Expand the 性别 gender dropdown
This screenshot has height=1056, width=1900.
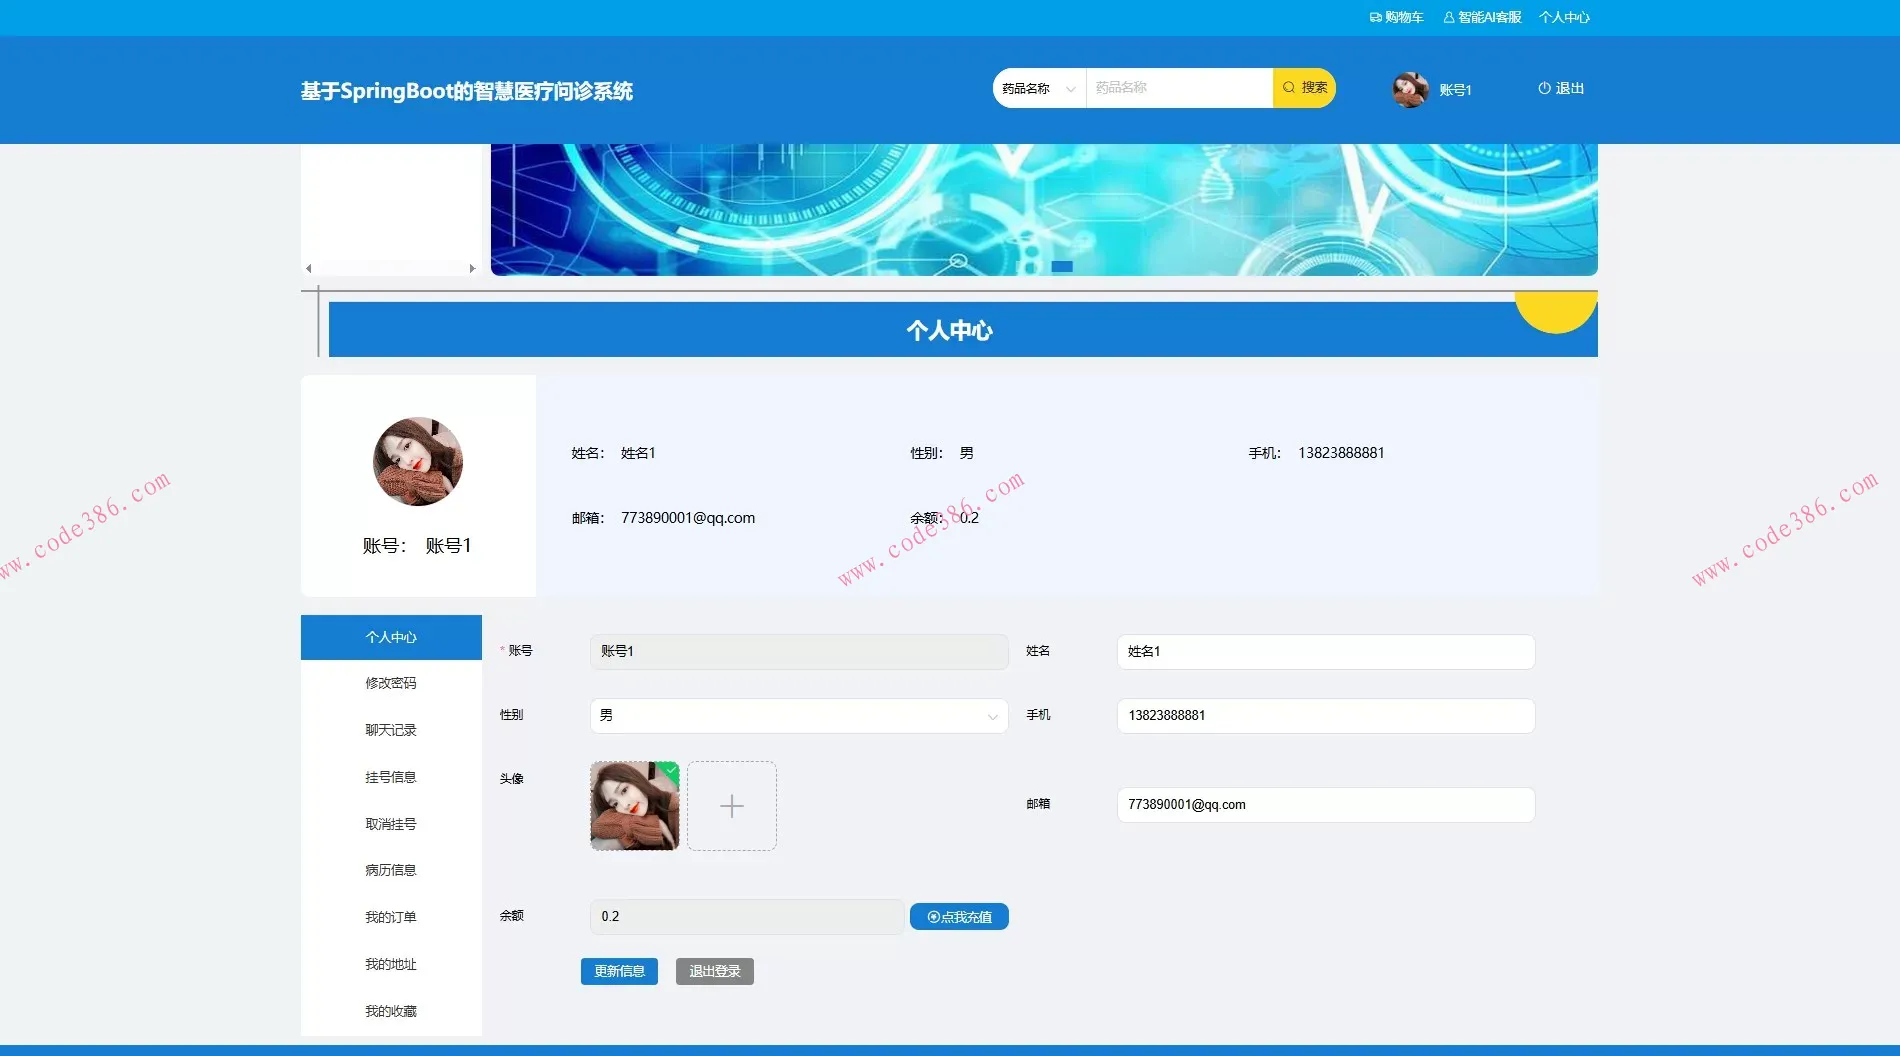(990, 716)
